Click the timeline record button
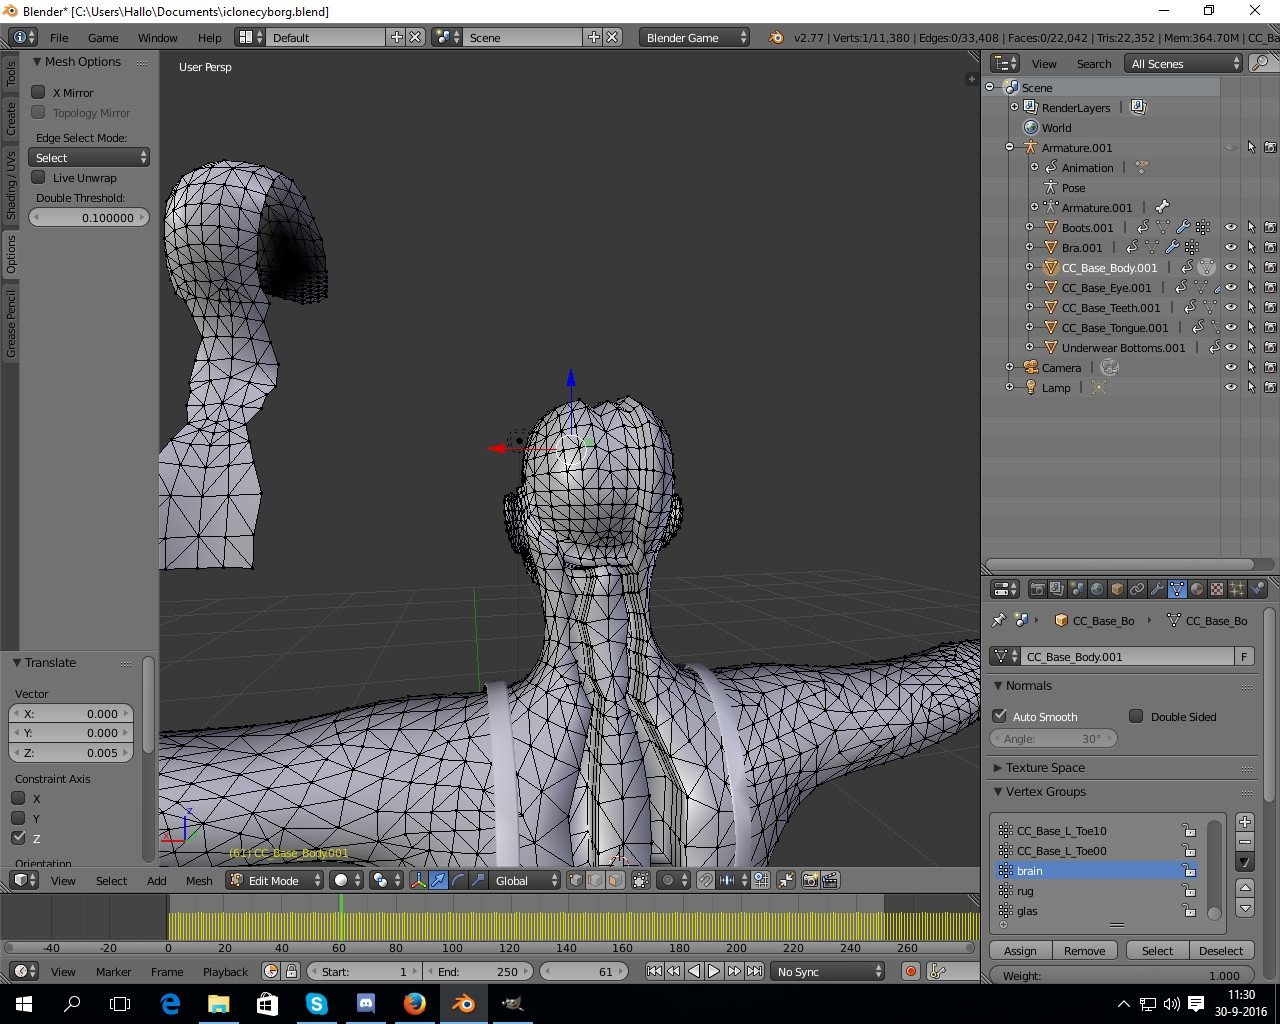This screenshot has height=1024, width=1280. pos(910,971)
